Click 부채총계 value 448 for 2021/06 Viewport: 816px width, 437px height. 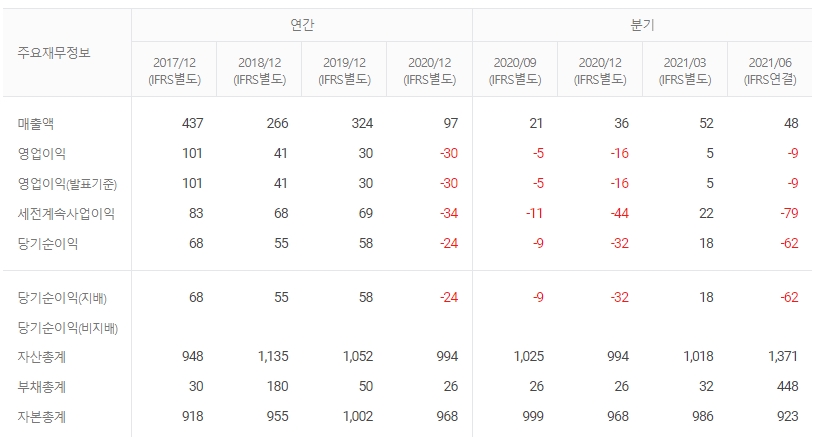[787, 387]
